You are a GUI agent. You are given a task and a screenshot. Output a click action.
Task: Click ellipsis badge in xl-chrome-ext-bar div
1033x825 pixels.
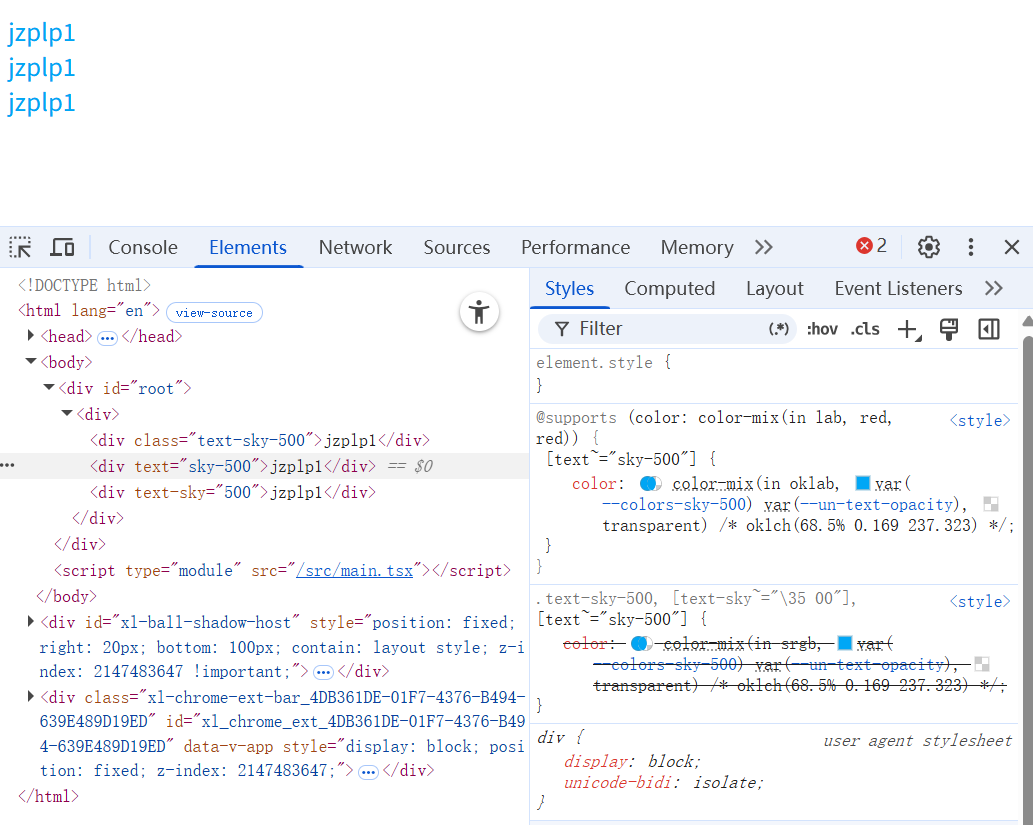click(x=368, y=772)
